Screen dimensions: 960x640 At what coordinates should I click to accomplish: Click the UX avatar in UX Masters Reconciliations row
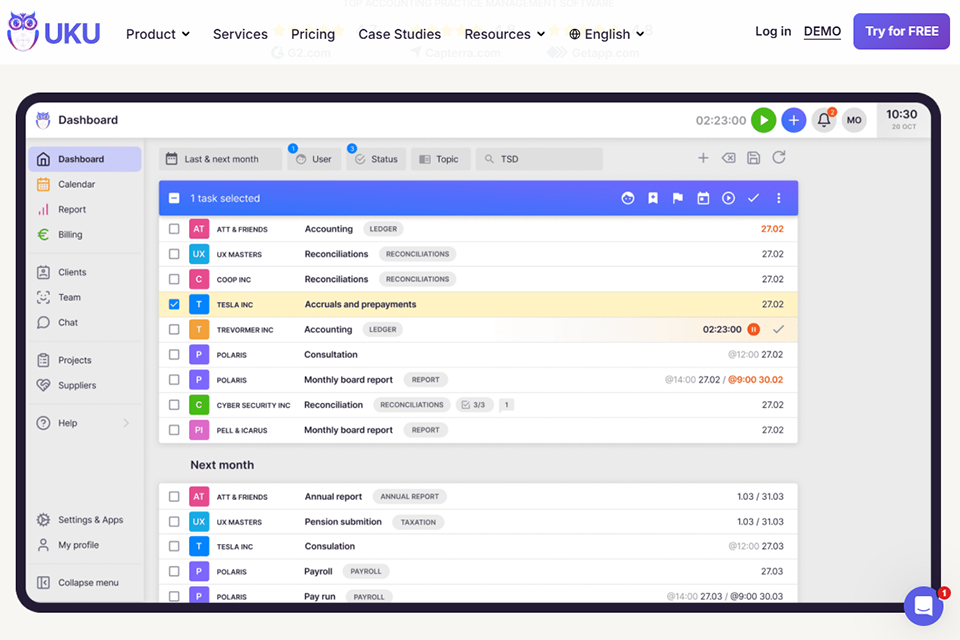click(x=199, y=254)
